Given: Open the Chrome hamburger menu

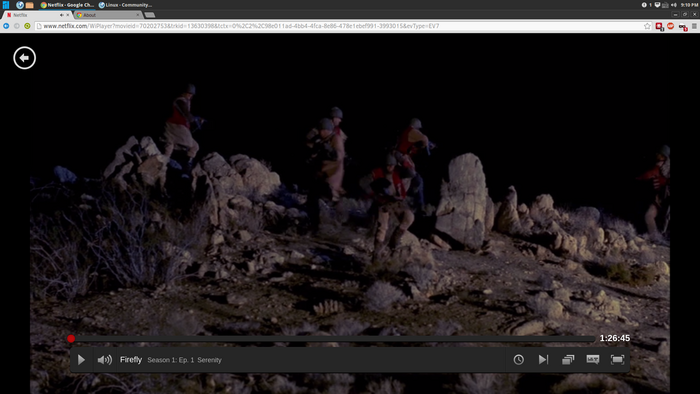Looking at the screenshot, I should [694, 26].
